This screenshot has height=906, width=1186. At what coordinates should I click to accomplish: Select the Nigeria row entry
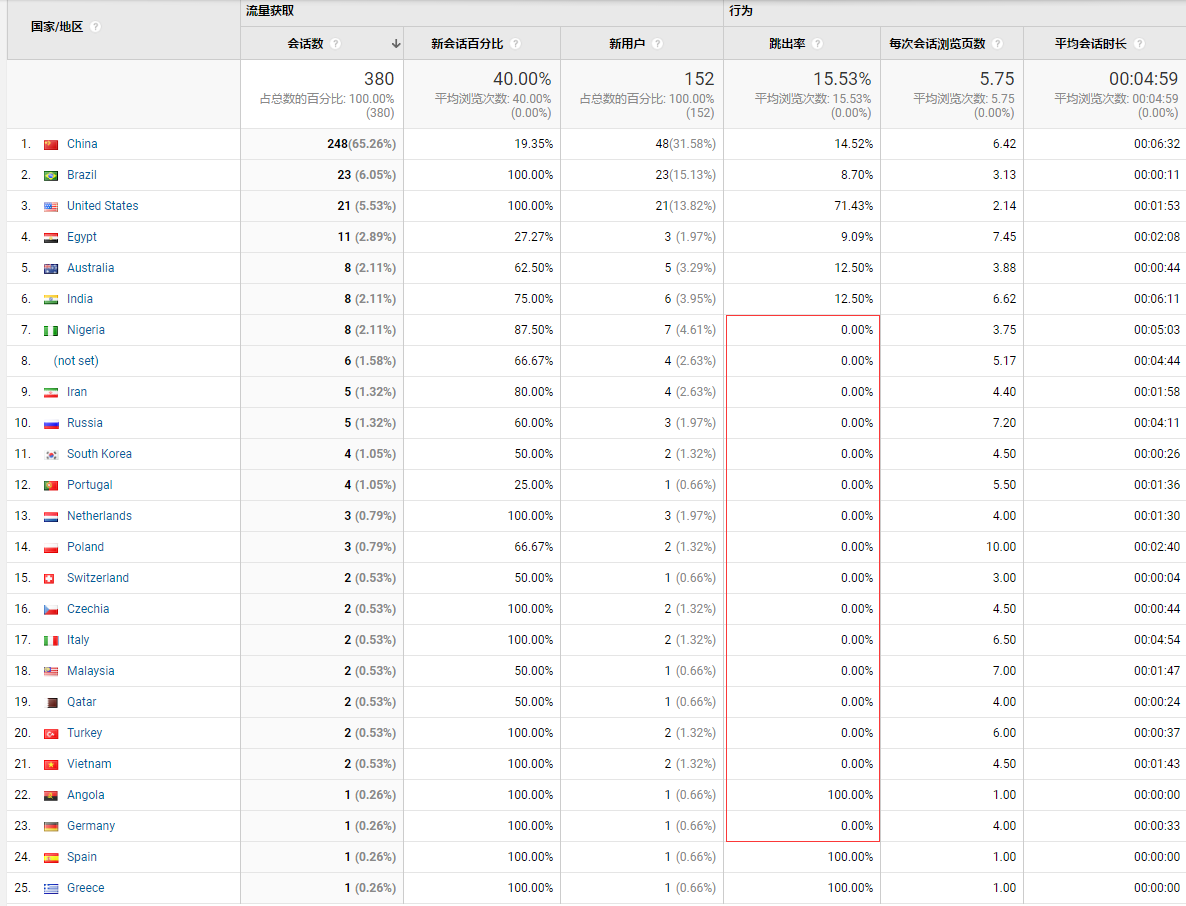[86, 330]
